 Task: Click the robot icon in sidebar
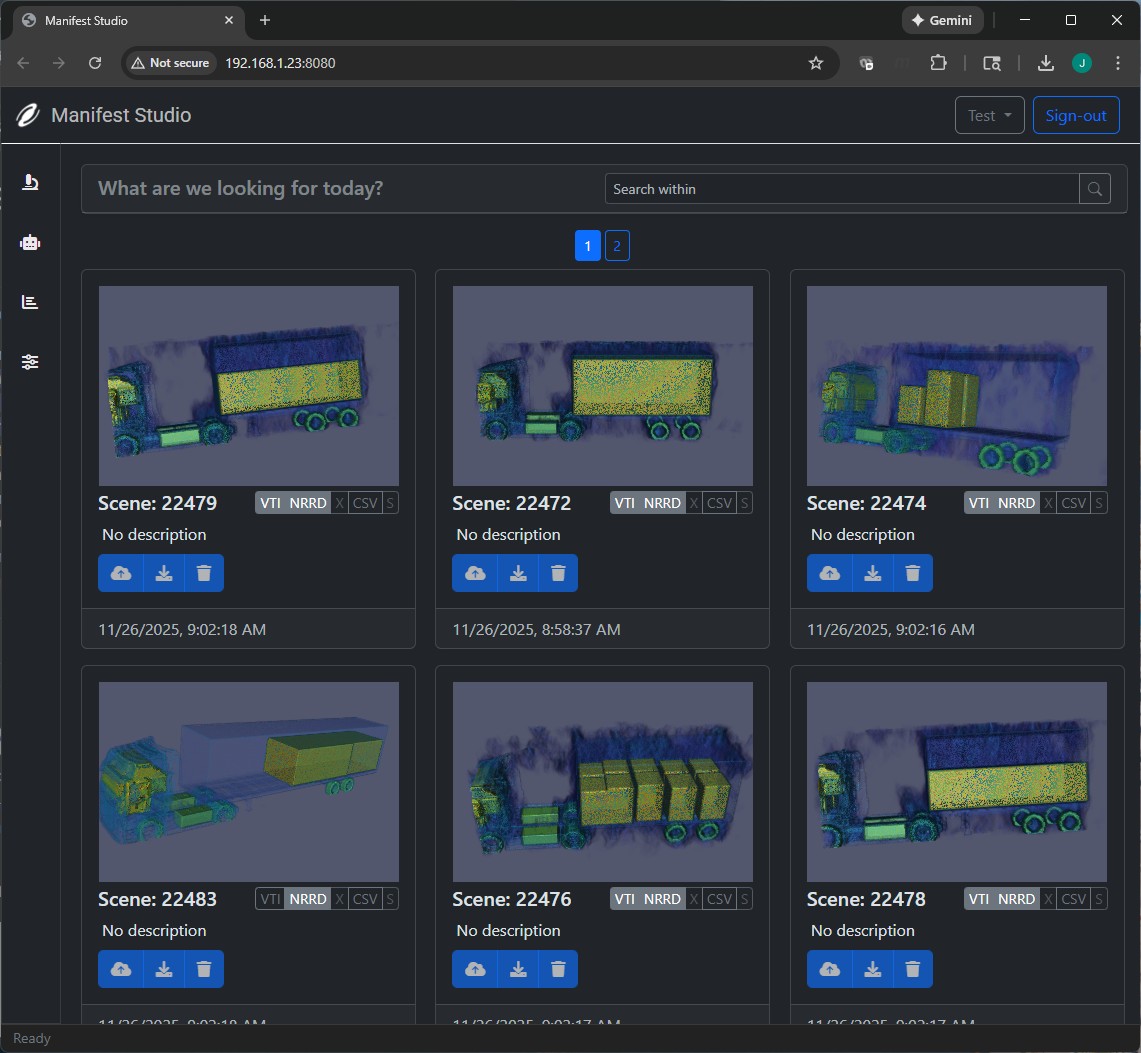click(30, 242)
